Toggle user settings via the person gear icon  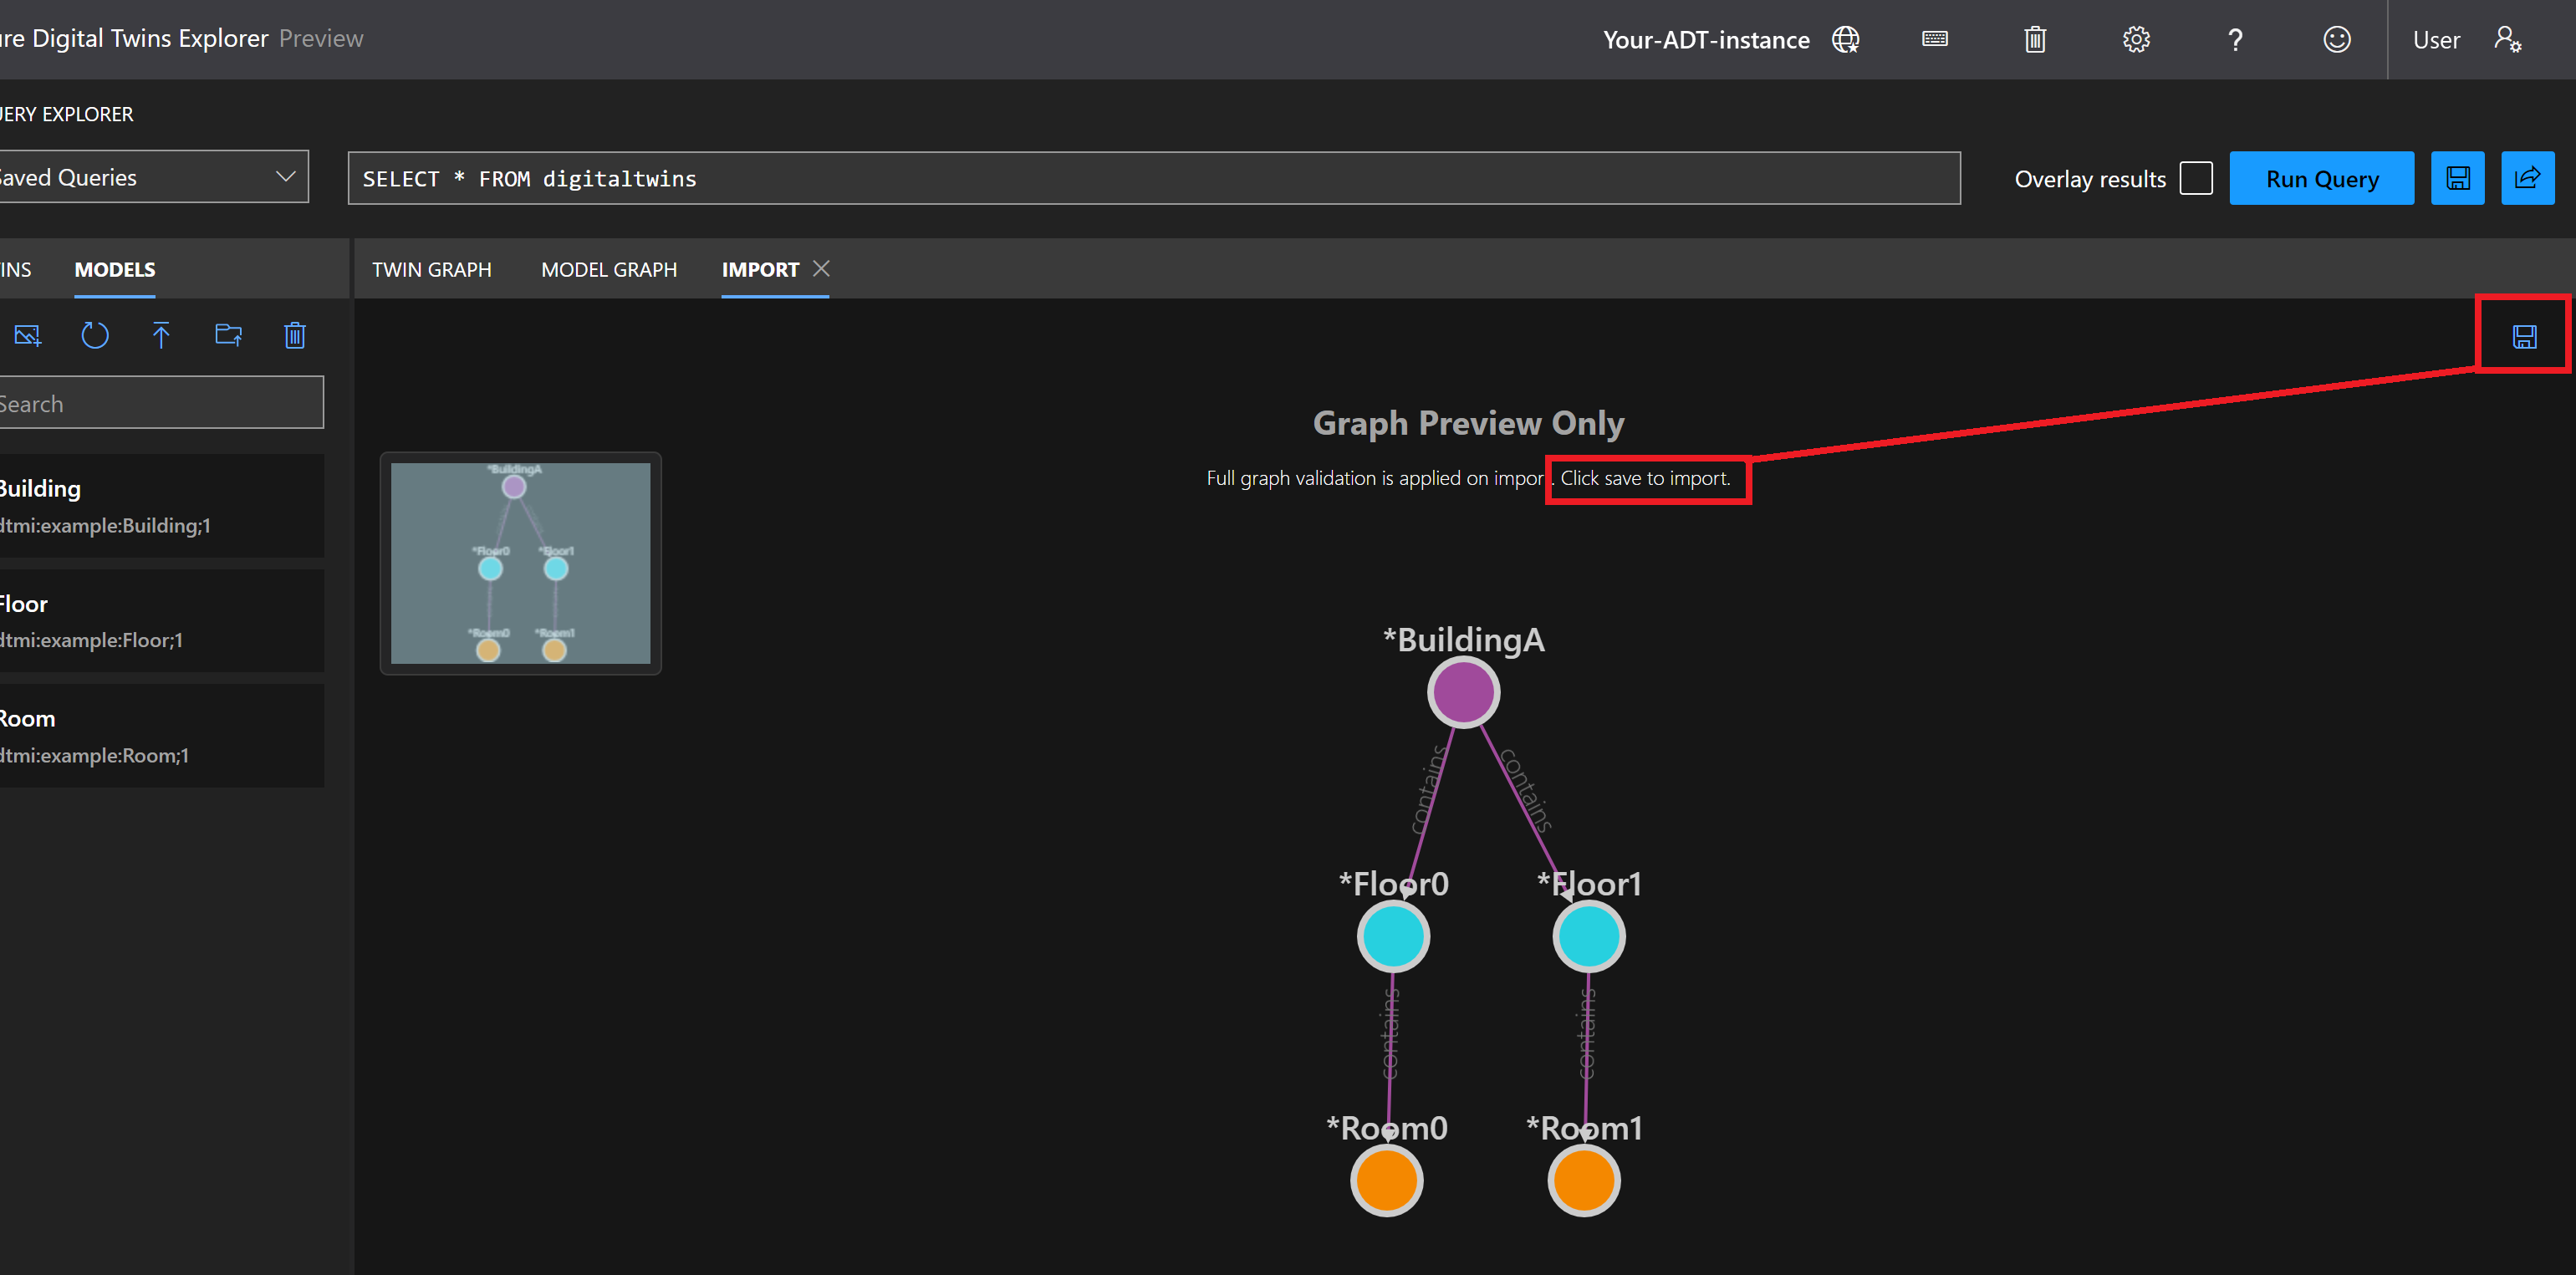pyautogui.click(x=2508, y=39)
